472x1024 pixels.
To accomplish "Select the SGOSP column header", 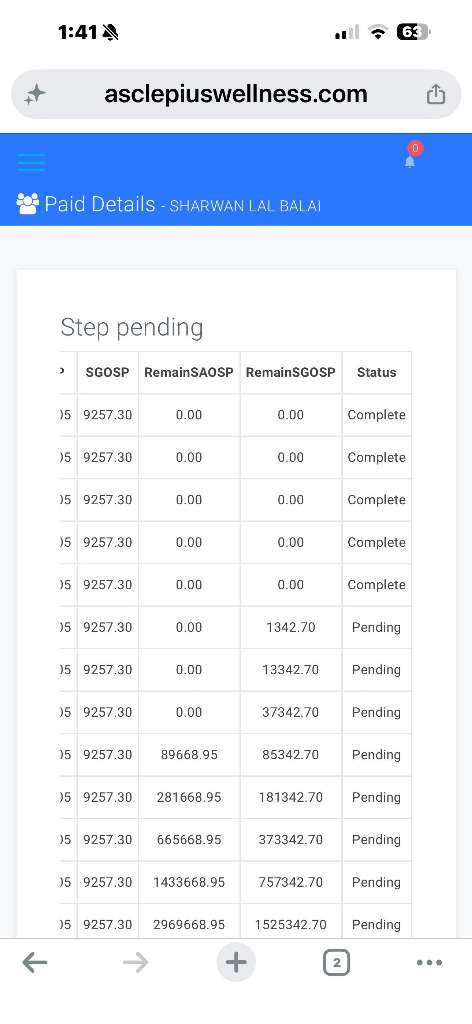I will [108, 372].
